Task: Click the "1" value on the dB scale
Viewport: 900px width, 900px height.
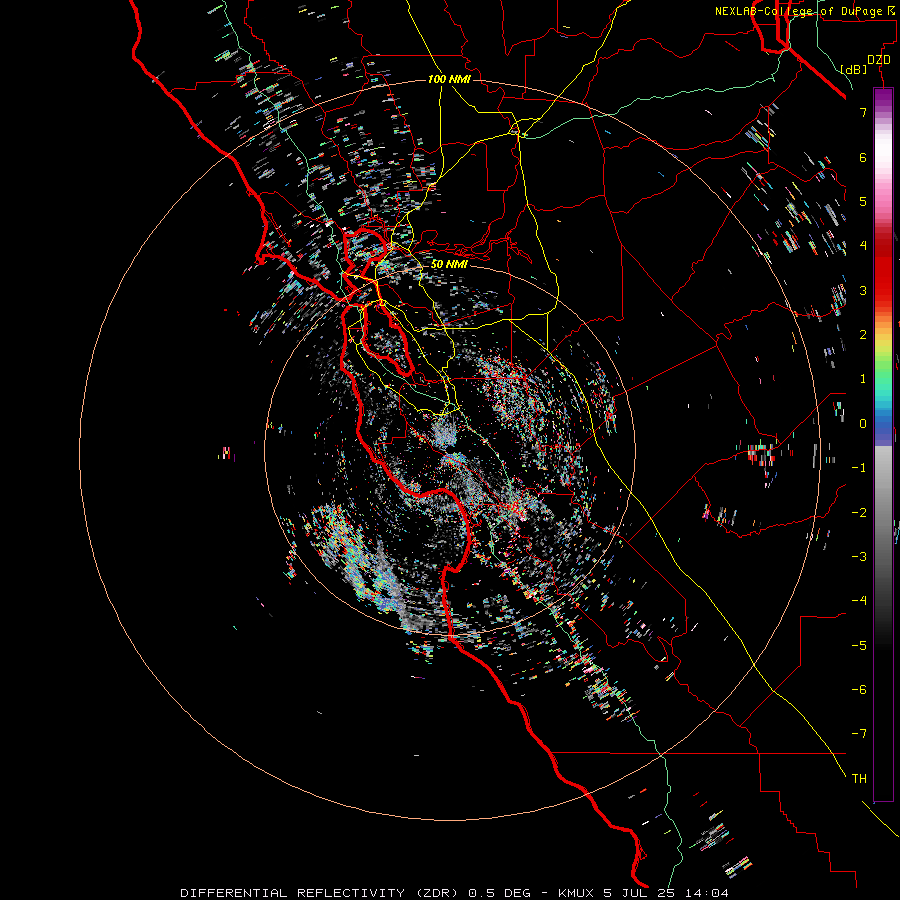Action: click(x=863, y=379)
